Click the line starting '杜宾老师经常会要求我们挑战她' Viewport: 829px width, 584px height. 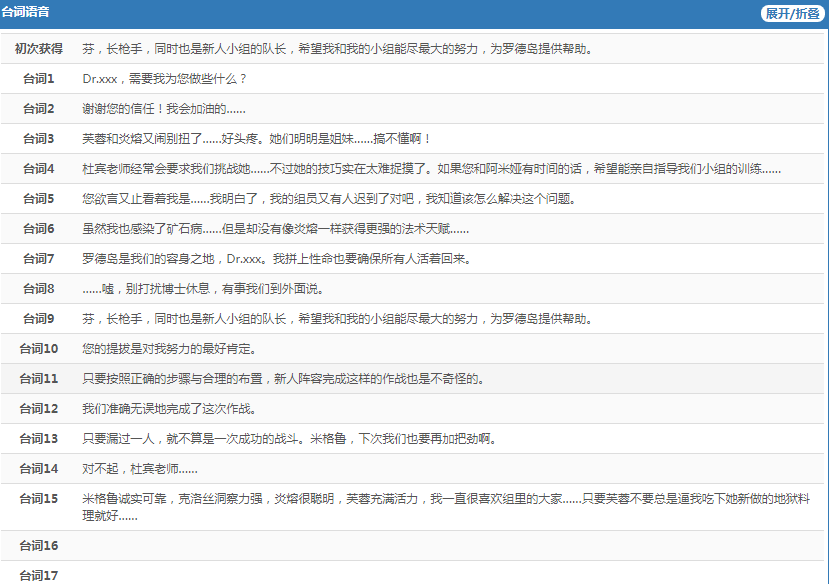(431, 169)
